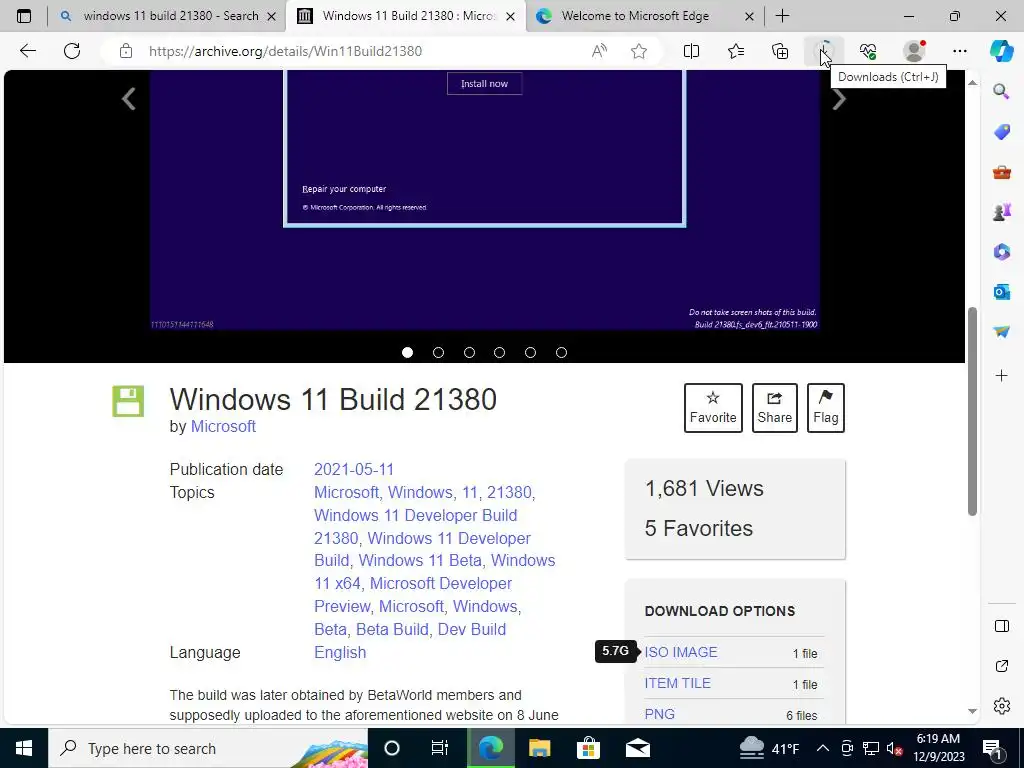Go back to previous page
This screenshot has width=1024, height=768.
click(27, 51)
